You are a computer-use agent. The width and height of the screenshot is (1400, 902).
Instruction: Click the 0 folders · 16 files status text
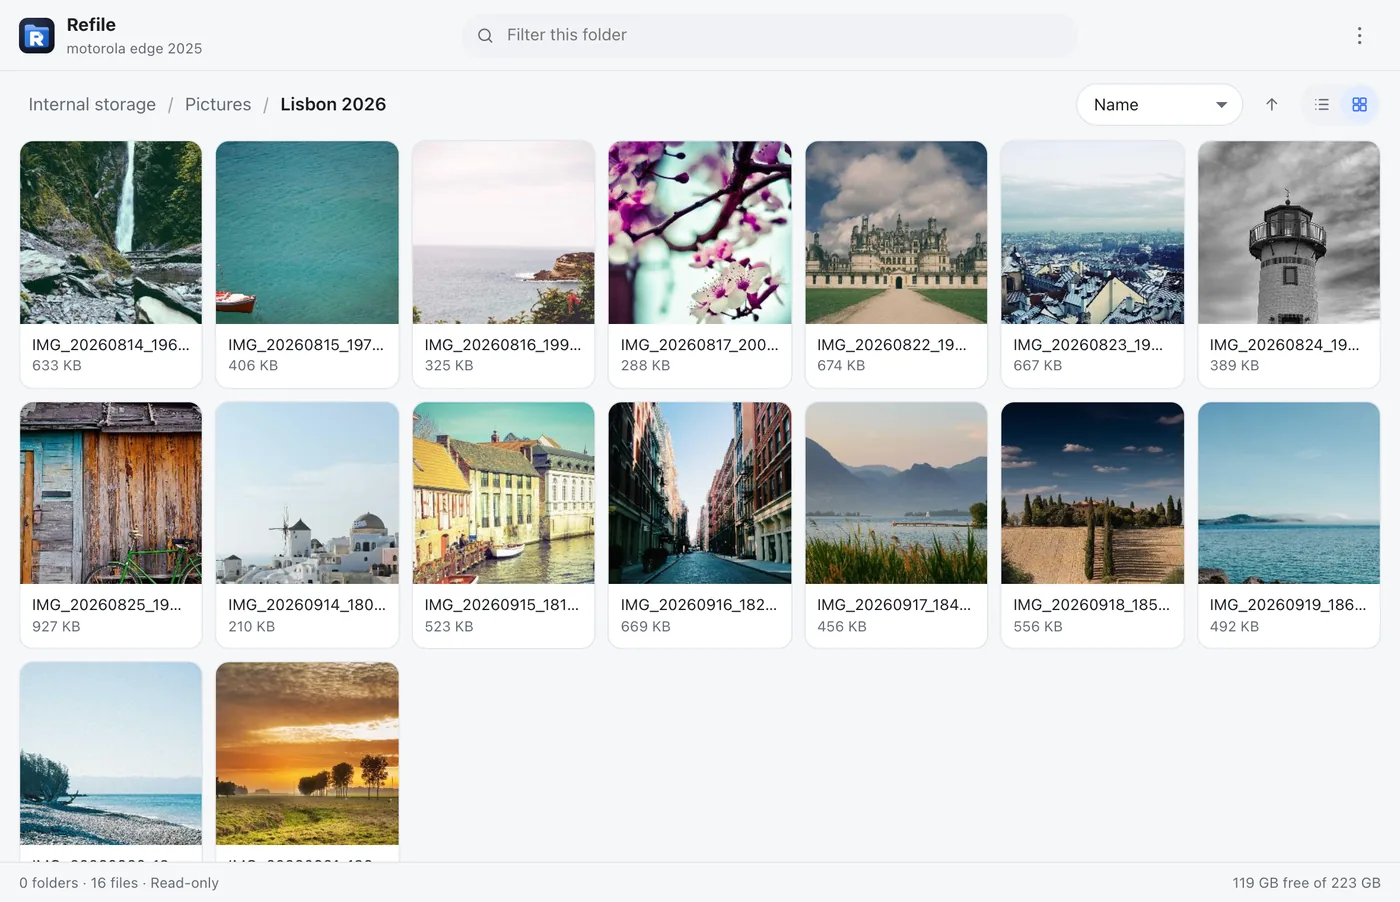[x=79, y=883]
